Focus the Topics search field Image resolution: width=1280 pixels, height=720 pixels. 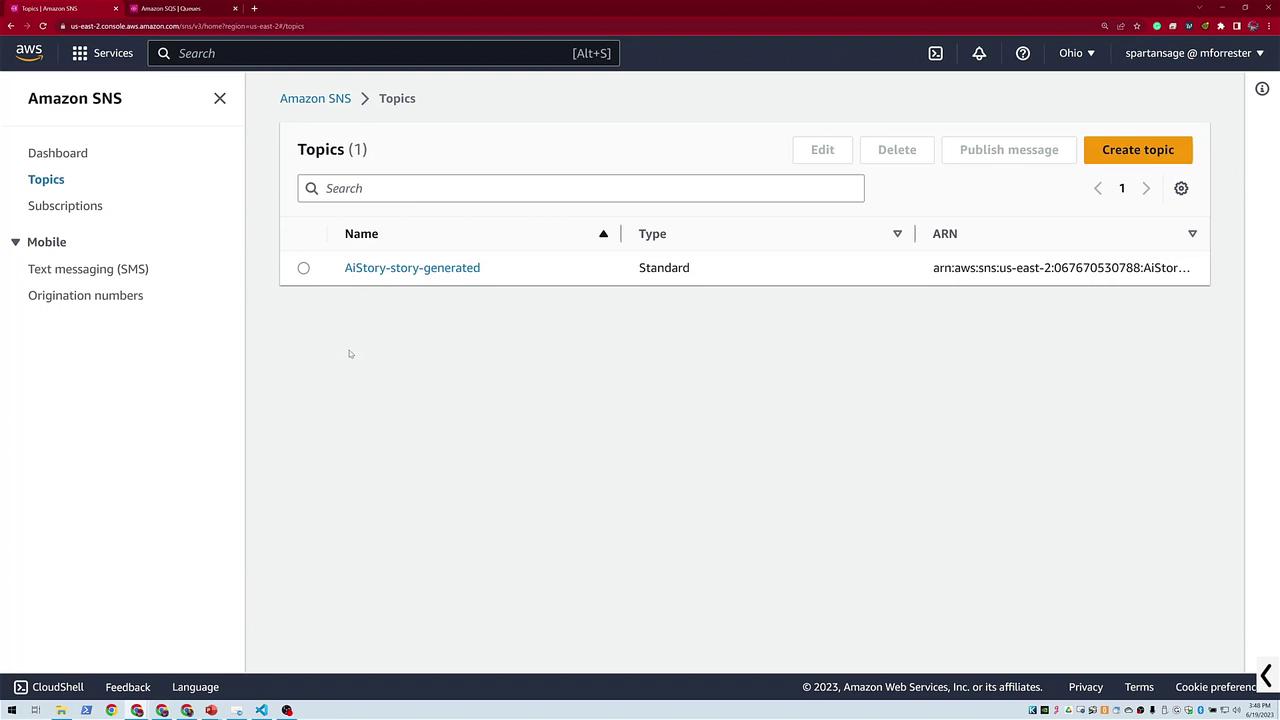click(x=581, y=188)
